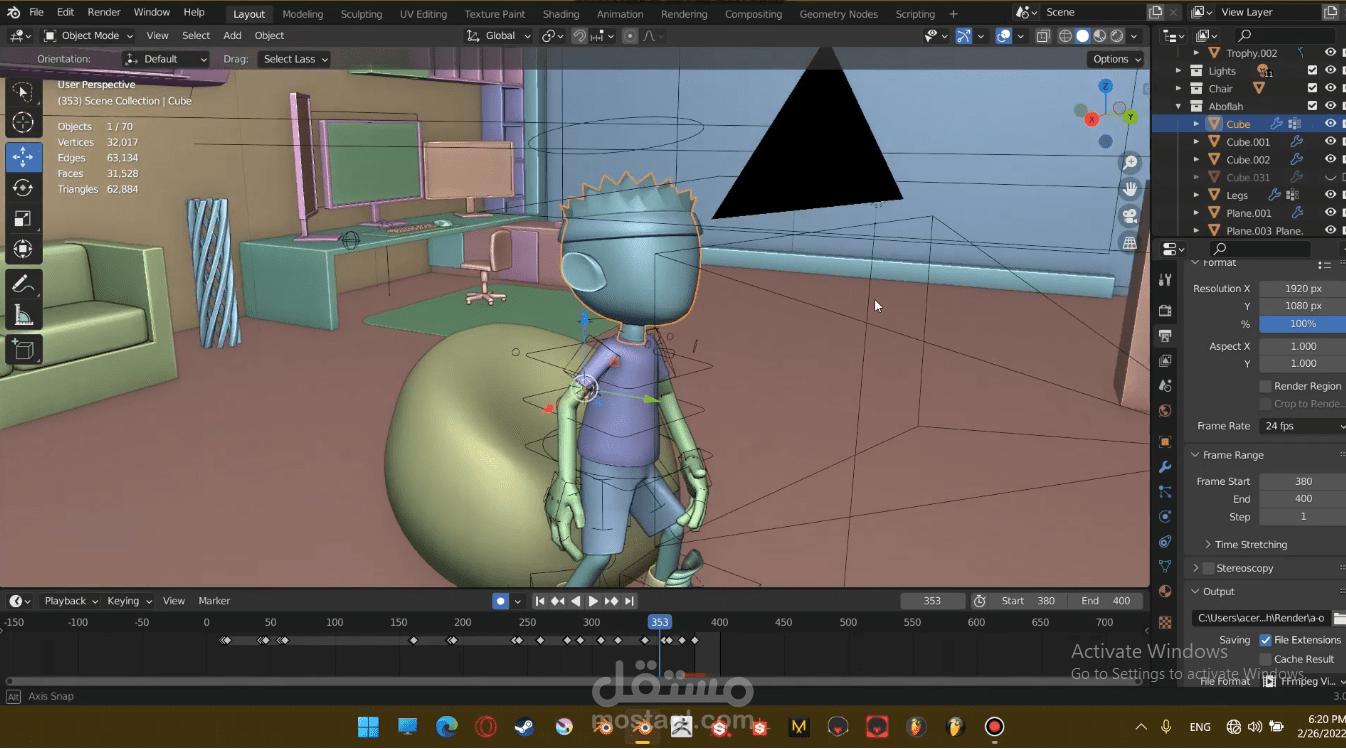This screenshot has width=1346, height=749.
Task: Hide Cube.001 in the outliner
Action: tap(1330, 142)
